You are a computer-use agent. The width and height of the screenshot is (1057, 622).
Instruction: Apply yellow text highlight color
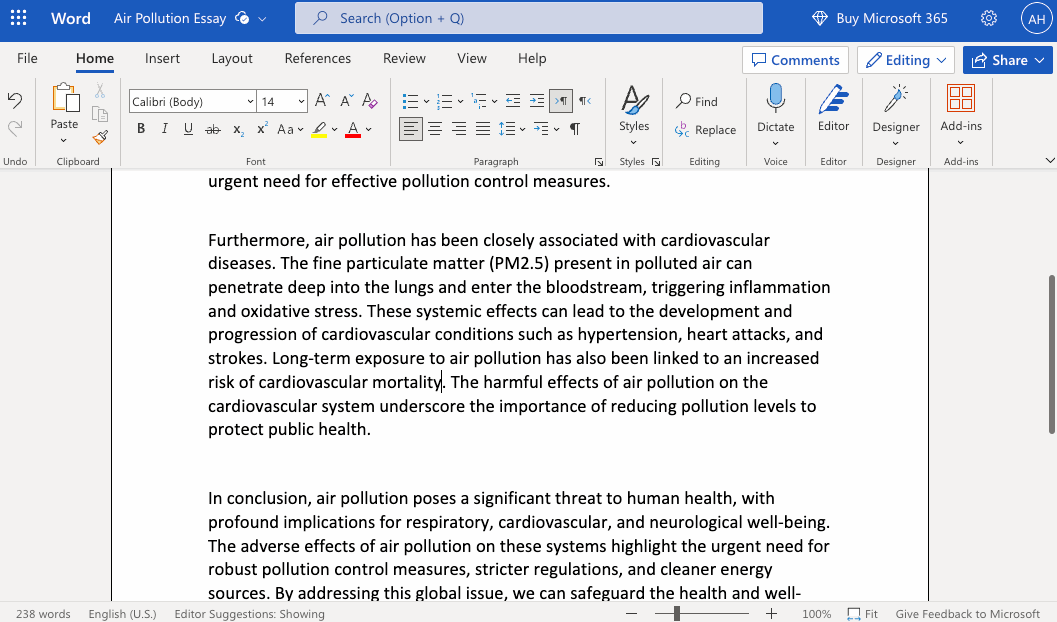point(319,129)
